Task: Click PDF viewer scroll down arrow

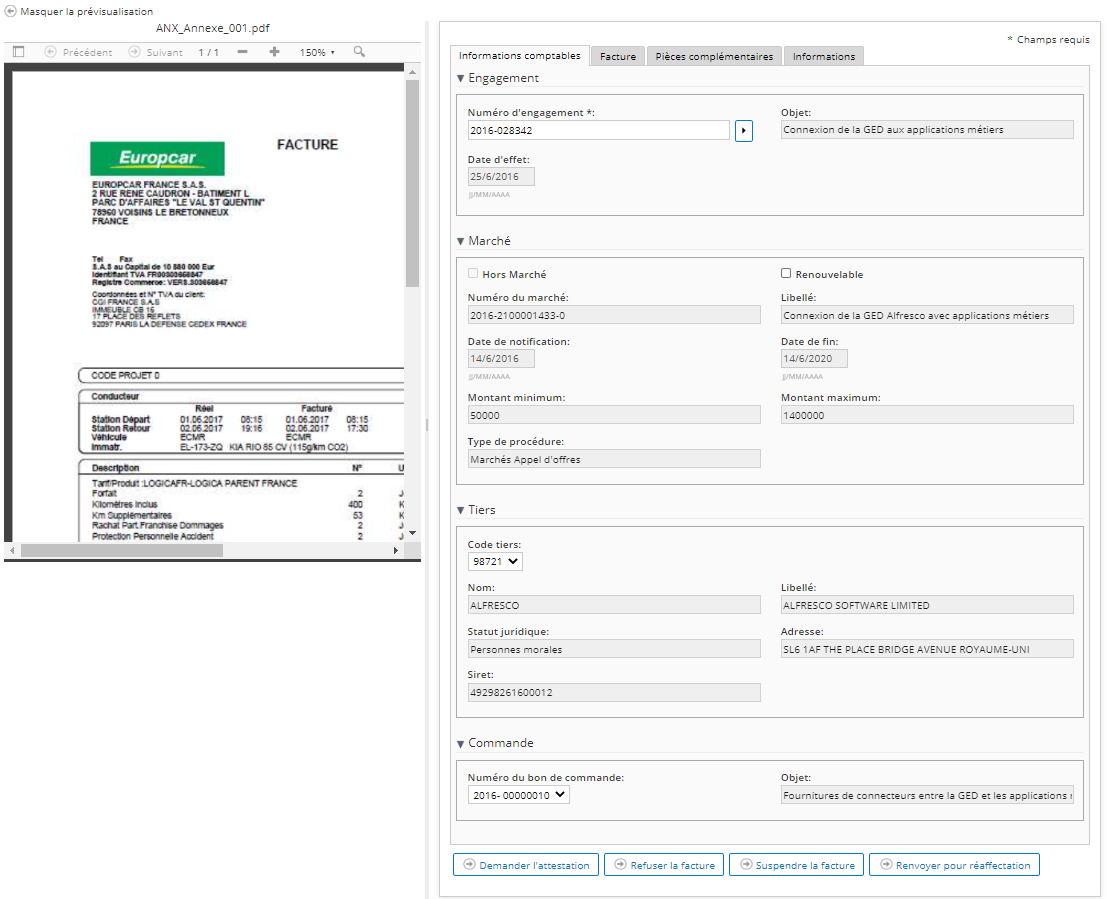Action: tap(412, 533)
